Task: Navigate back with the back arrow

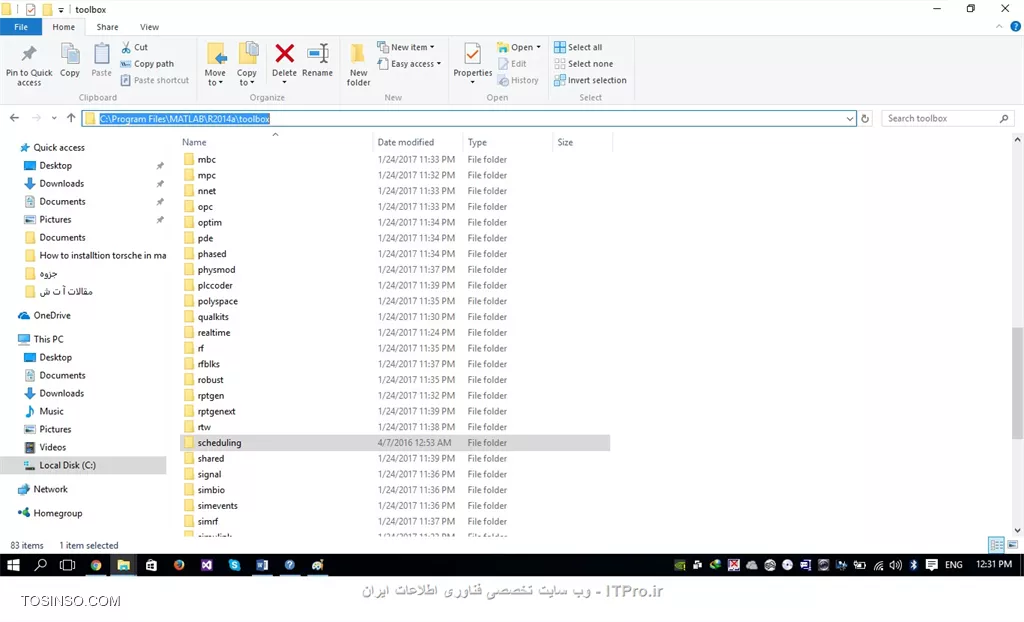Action: 14,118
